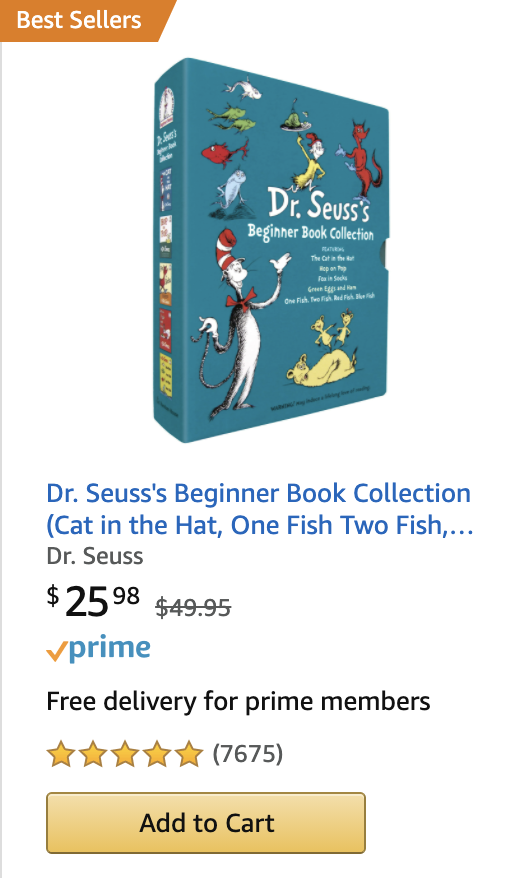Viewport: 532px width, 878px height.
Task: Click the fifth rating star
Action: 189,754
